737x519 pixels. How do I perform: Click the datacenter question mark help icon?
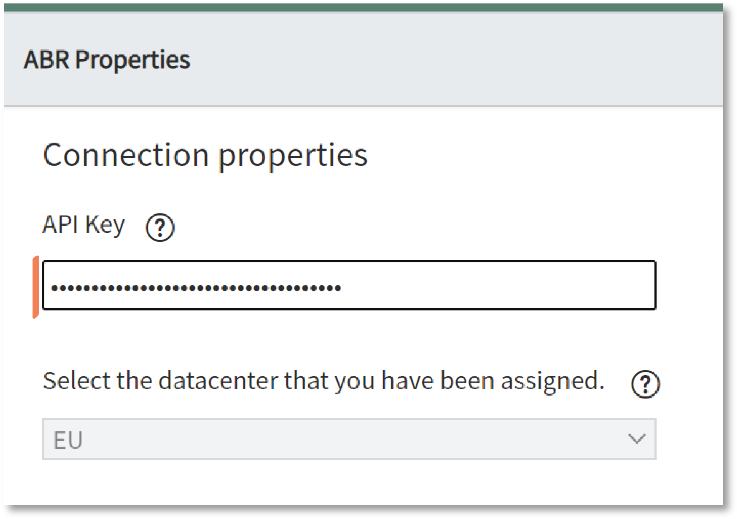click(645, 384)
